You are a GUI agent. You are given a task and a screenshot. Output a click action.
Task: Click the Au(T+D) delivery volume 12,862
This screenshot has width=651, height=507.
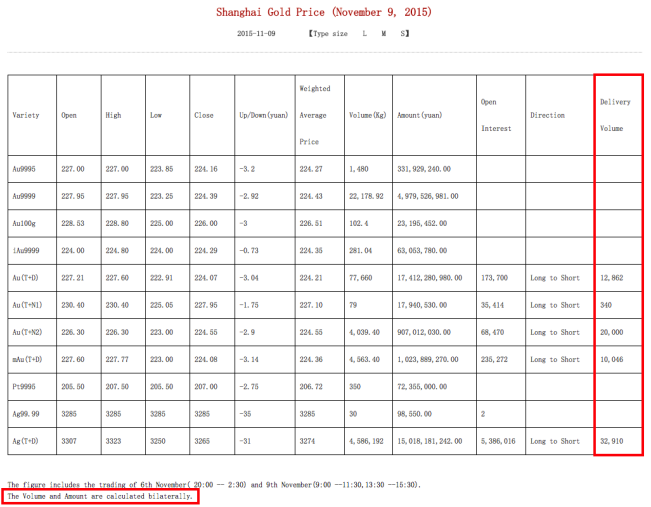click(x=612, y=278)
